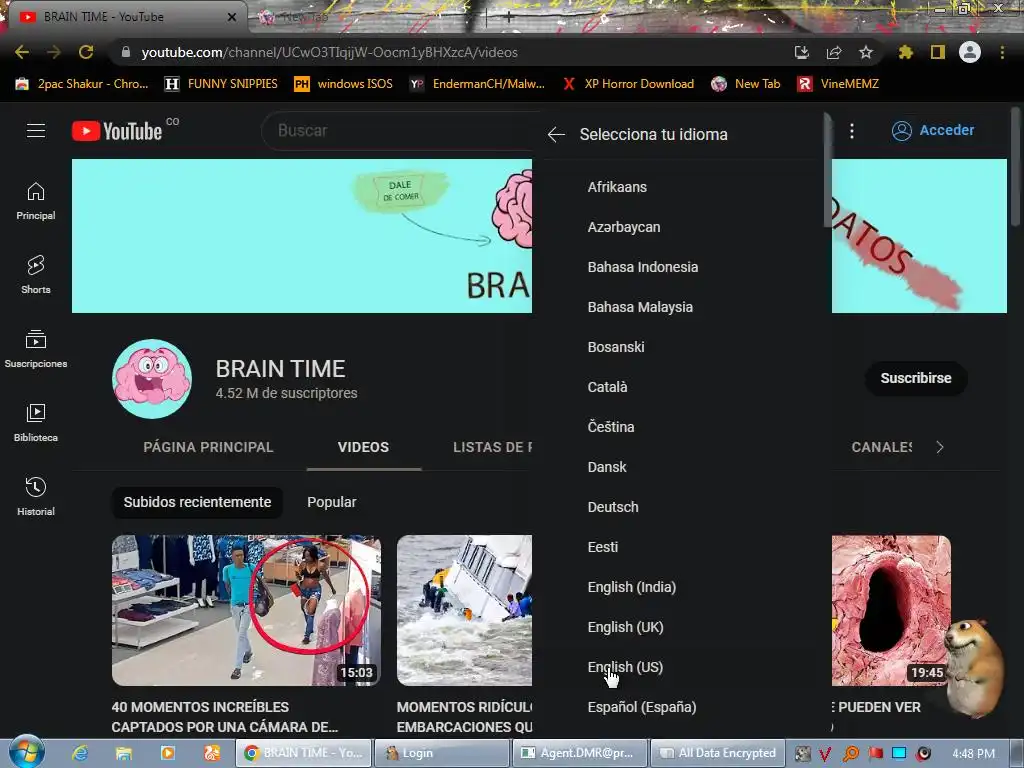This screenshot has width=1024, height=768.
Task: Open Historial in the sidebar
Action: point(36,497)
